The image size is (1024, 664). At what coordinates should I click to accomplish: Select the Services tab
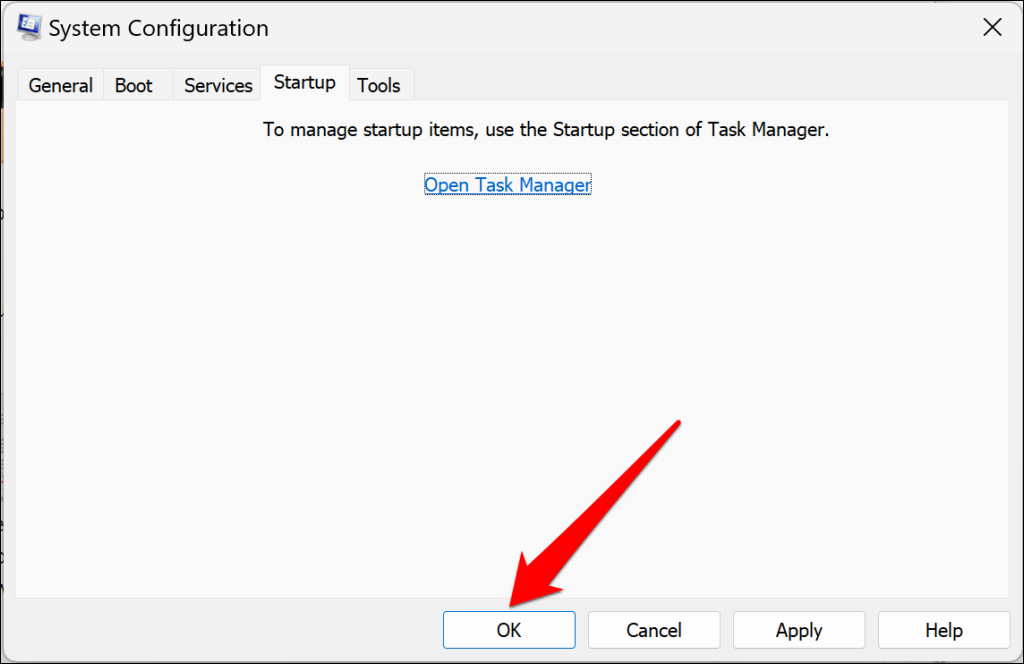(x=218, y=86)
